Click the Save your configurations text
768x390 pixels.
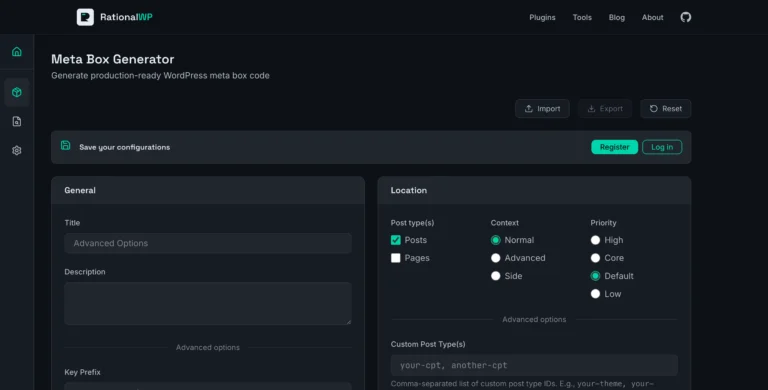click(x=124, y=147)
